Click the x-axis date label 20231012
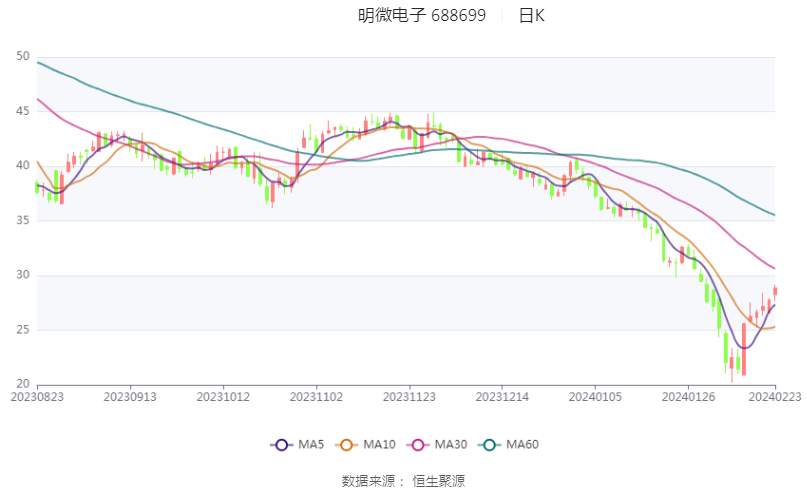This screenshot has height=491, width=807. 223,397
